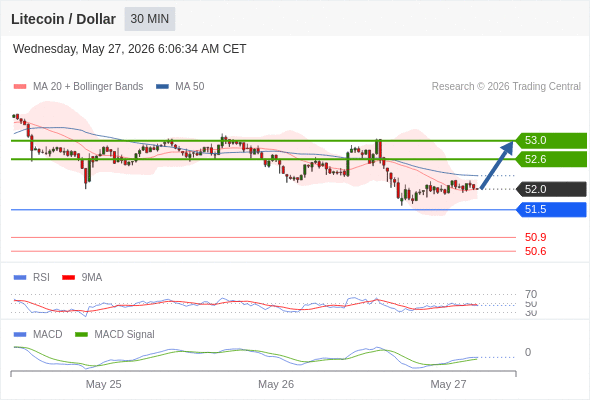Image resolution: width=590 pixels, height=400 pixels.
Task: Click the MA 50 blue legend swatch
Action: click(162, 87)
